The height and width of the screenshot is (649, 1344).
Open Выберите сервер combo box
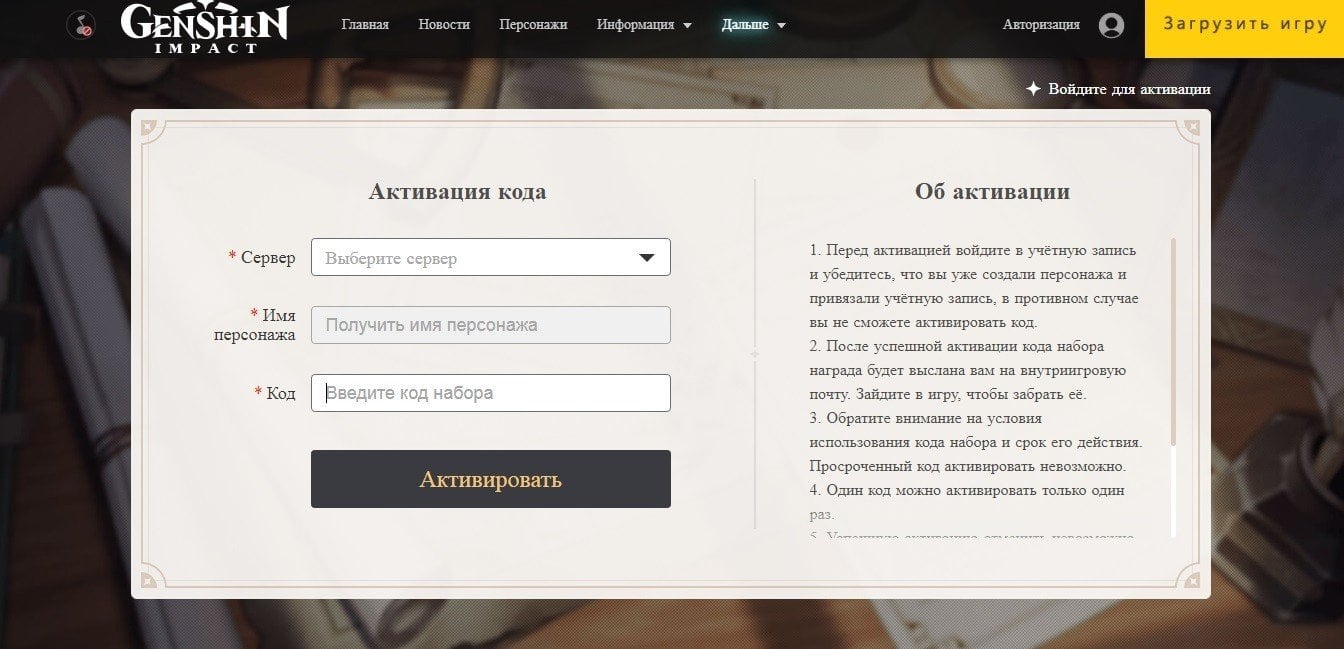(x=491, y=257)
